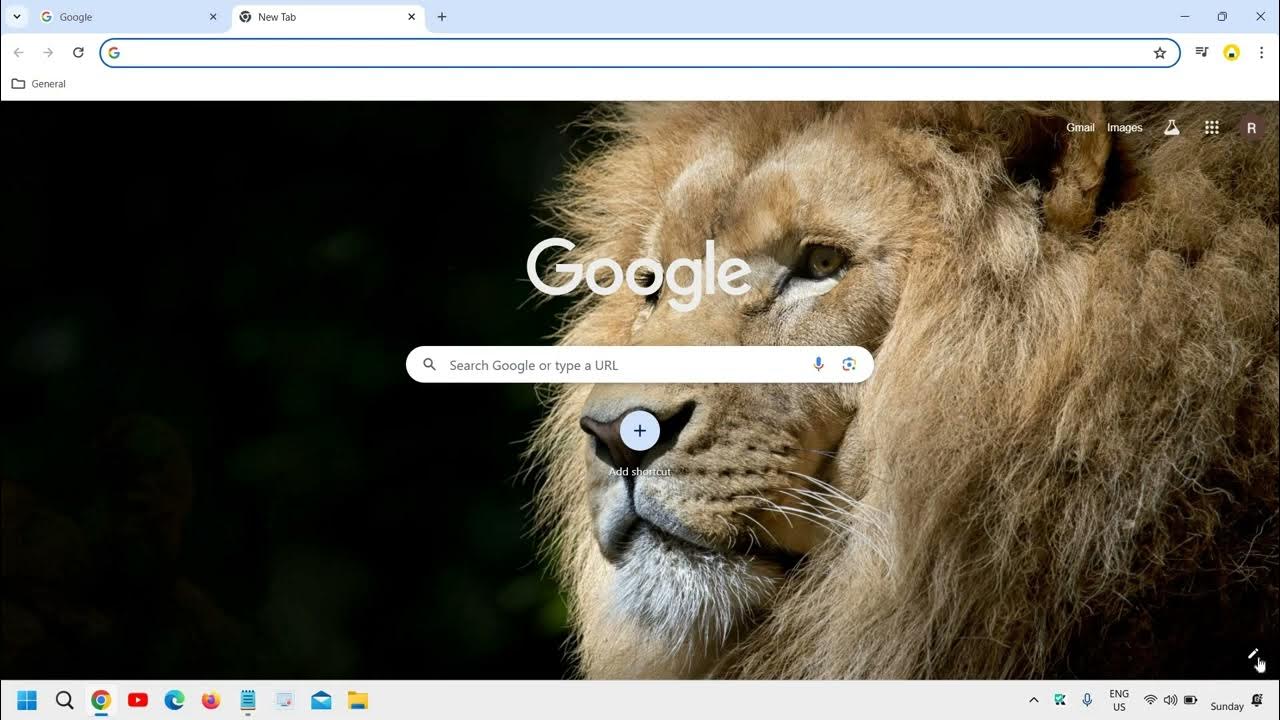Show hidden system tray icons
1280x720 pixels.
1033,700
